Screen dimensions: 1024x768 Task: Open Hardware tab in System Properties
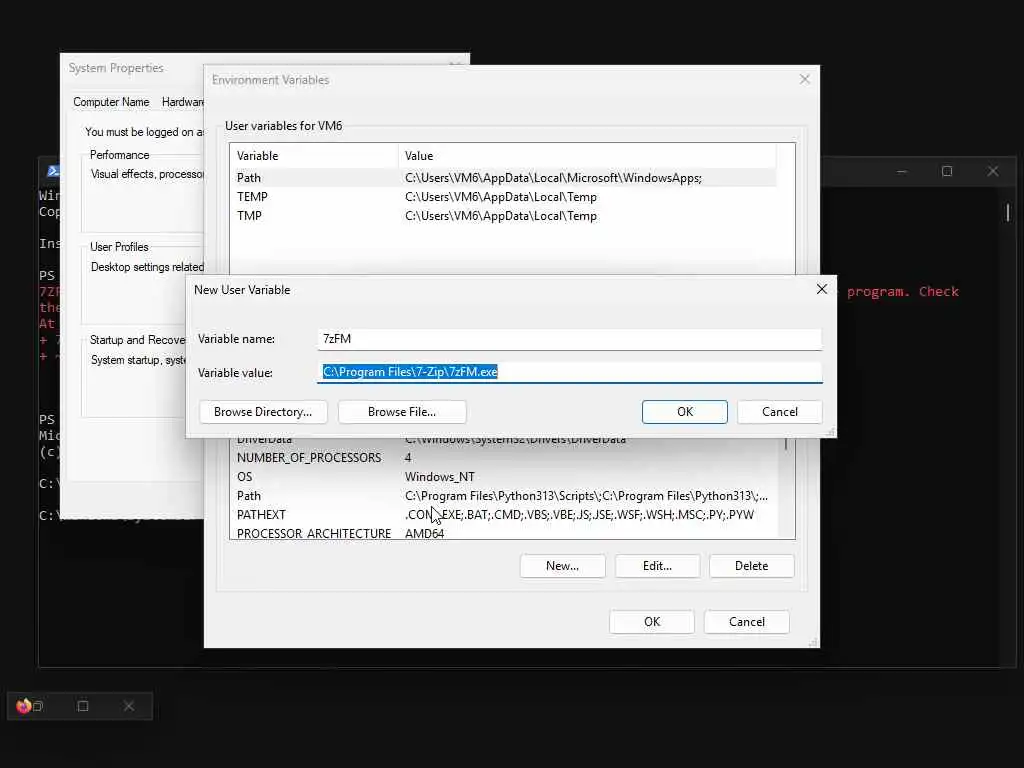(x=182, y=102)
